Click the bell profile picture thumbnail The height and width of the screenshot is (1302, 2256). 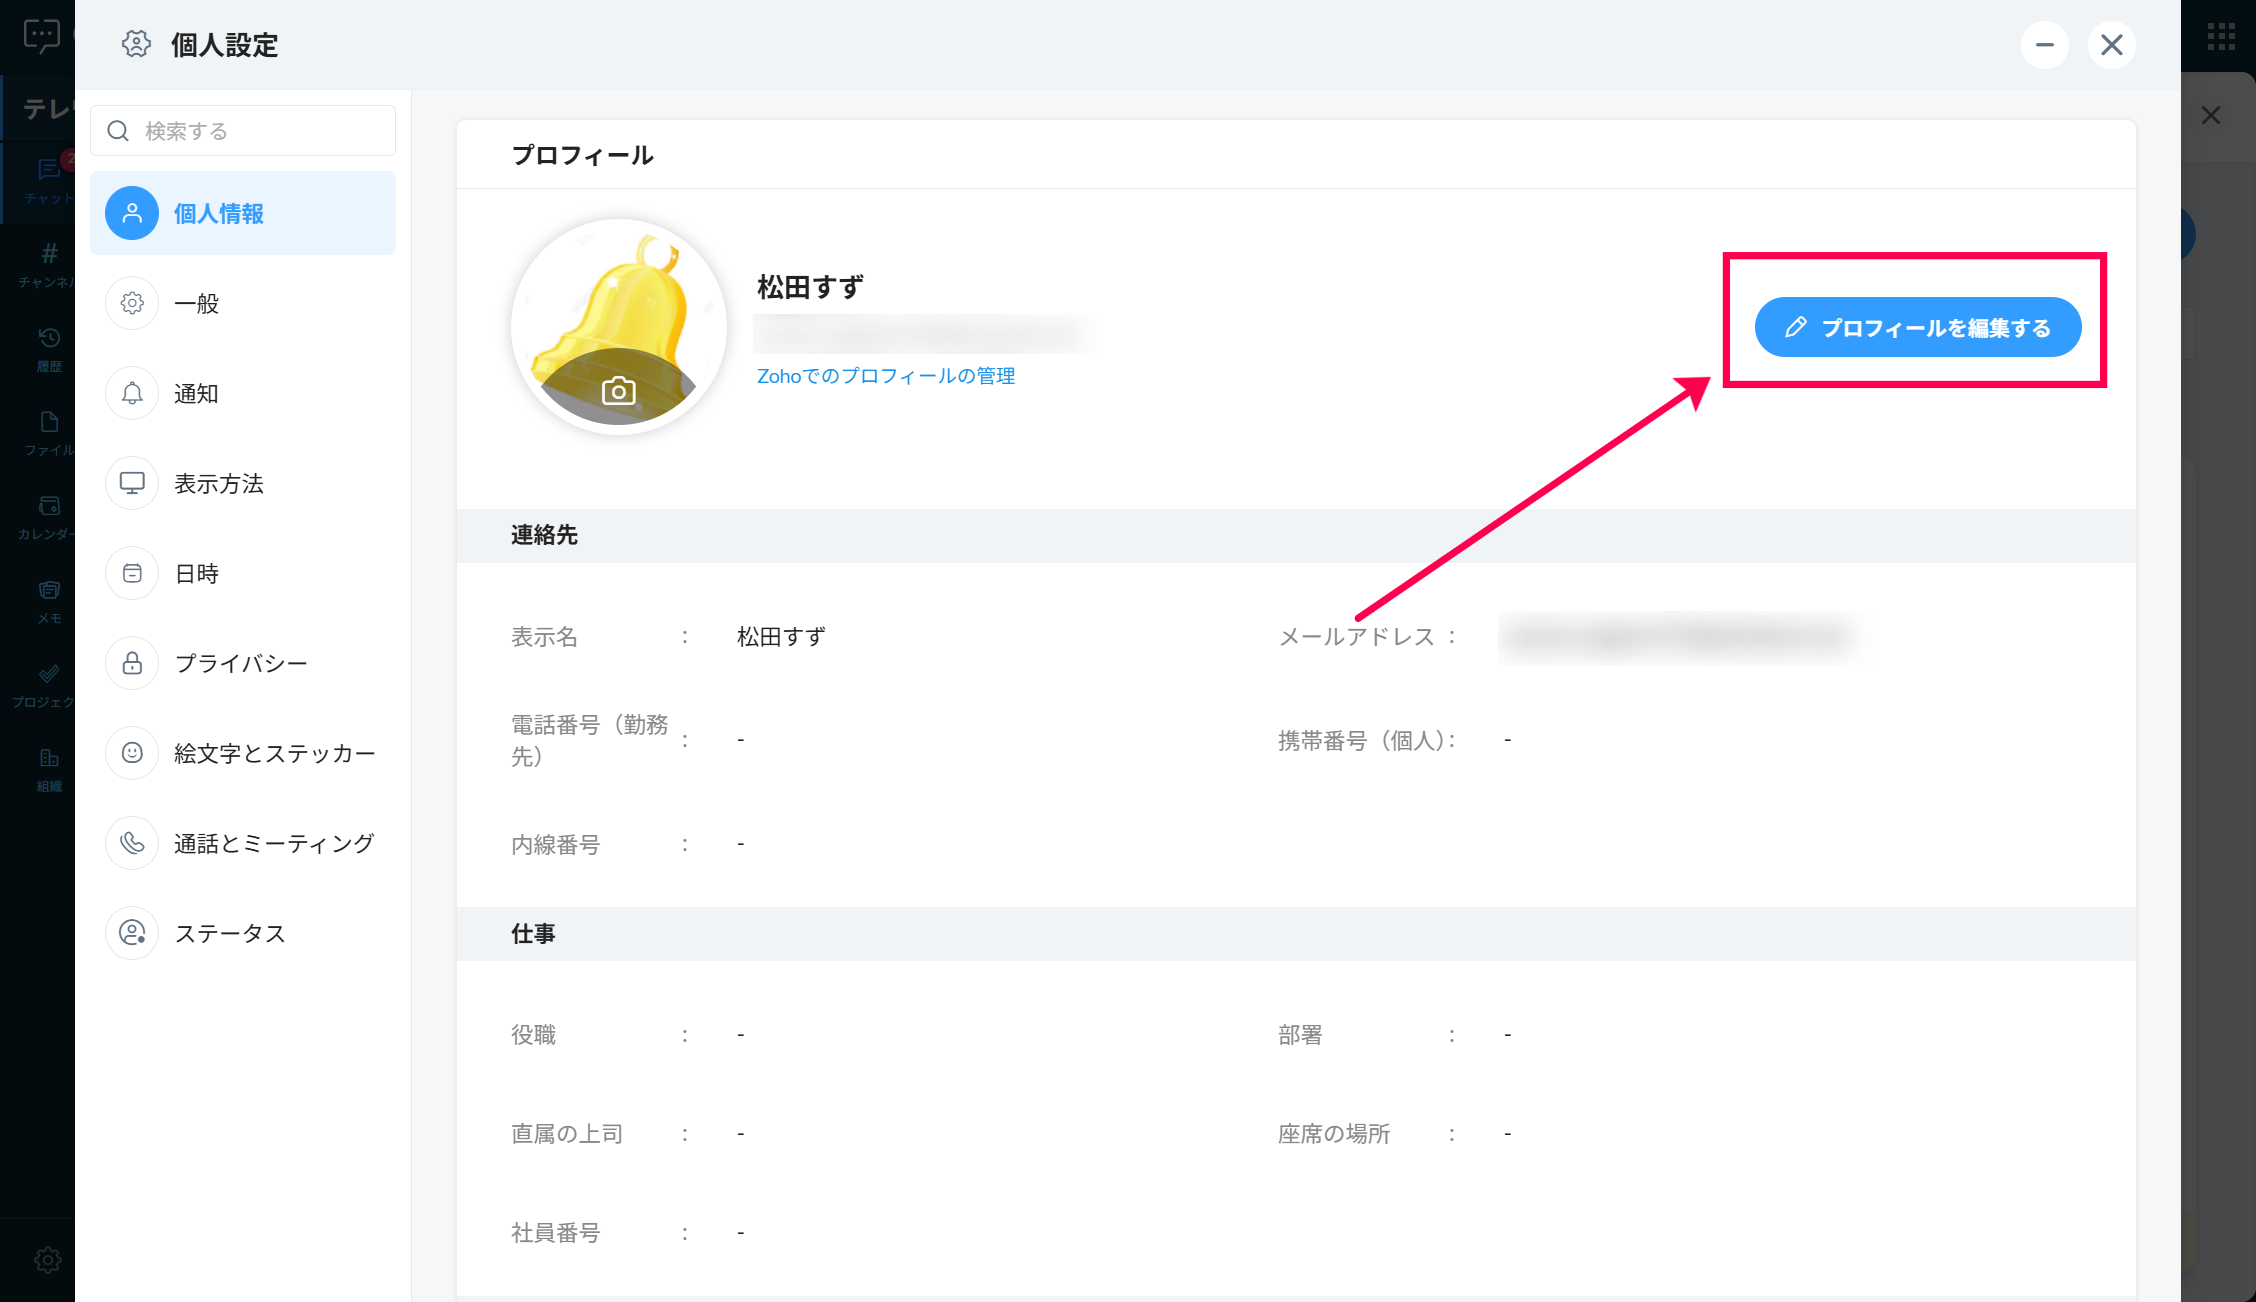tap(618, 300)
